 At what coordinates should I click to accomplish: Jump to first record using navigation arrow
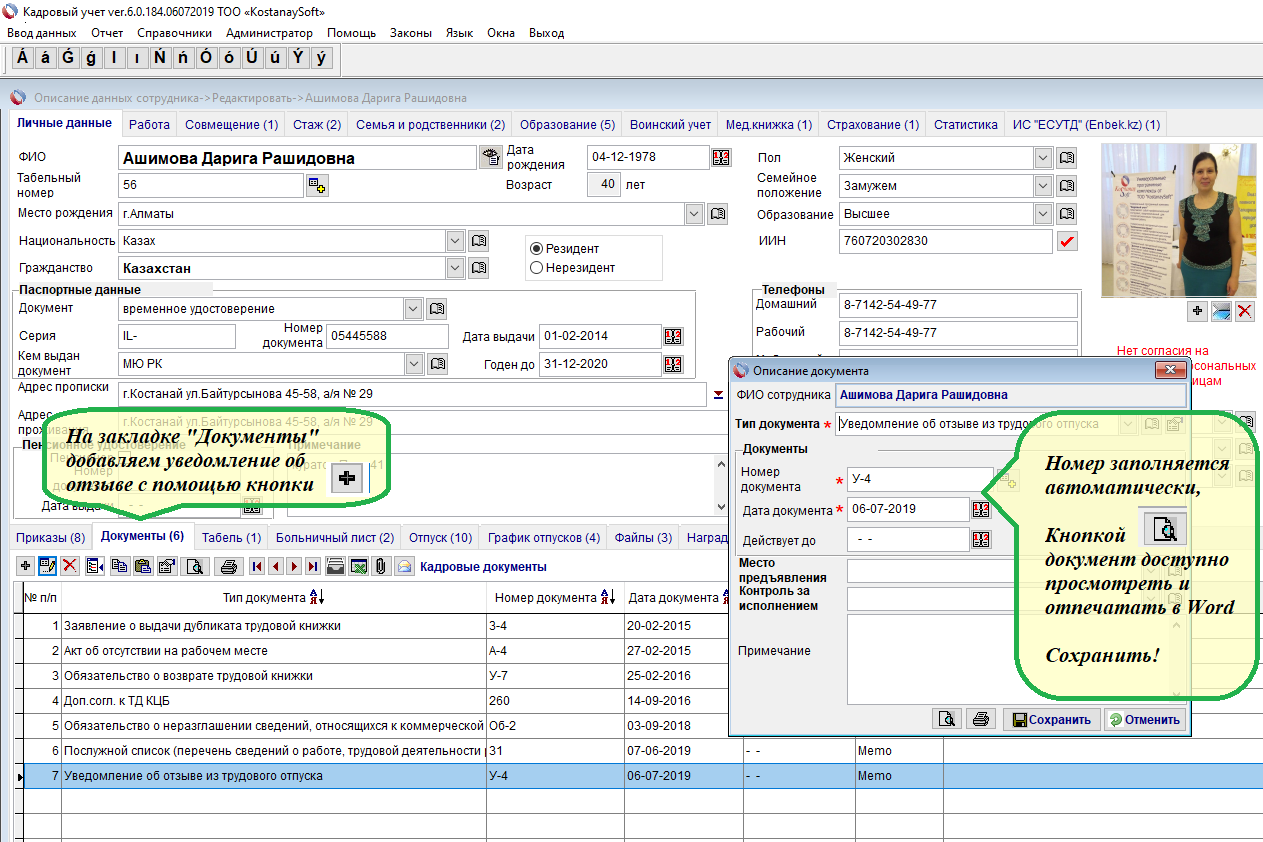[257, 566]
